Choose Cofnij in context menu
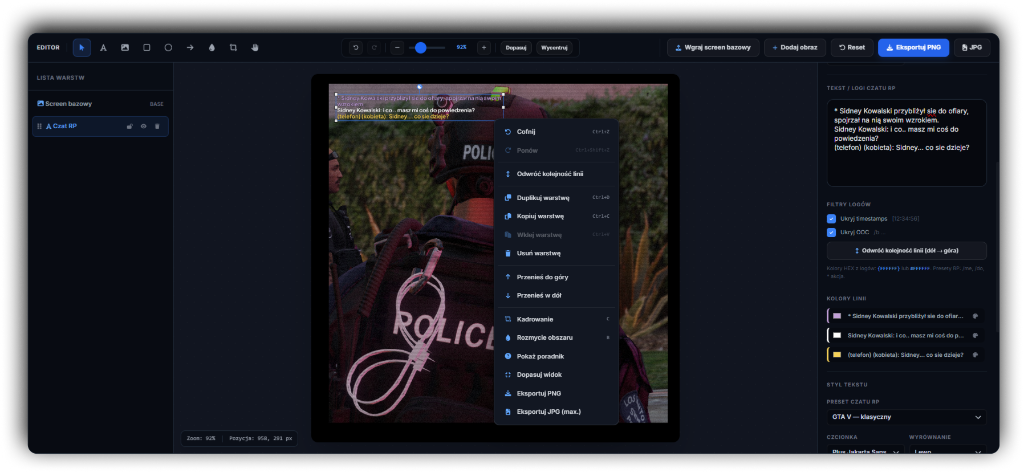The height and width of the screenshot is (473, 1024). pos(556,132)
